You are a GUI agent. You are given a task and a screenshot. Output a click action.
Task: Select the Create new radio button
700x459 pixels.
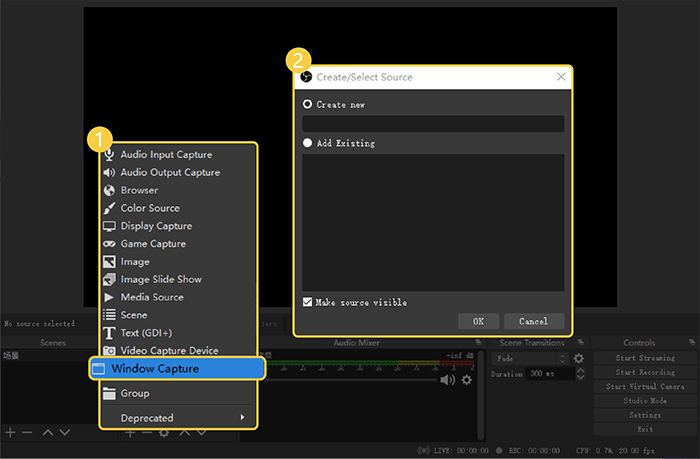pos(308,104)
